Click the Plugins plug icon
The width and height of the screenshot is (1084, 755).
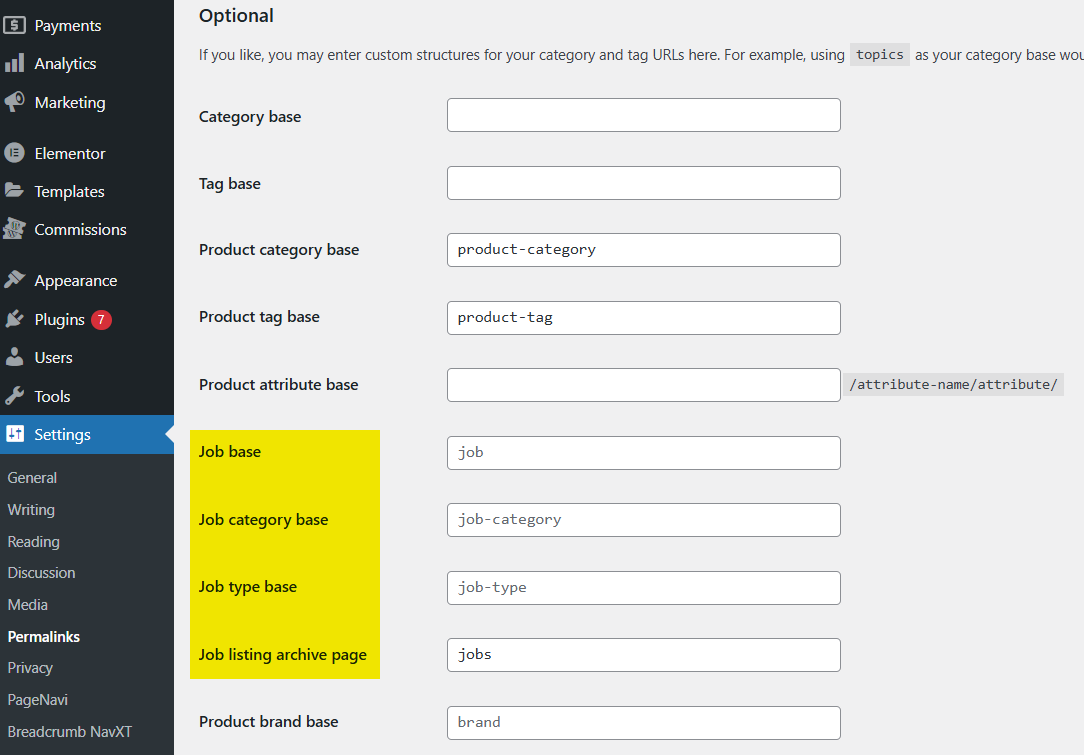click(15, 320)
